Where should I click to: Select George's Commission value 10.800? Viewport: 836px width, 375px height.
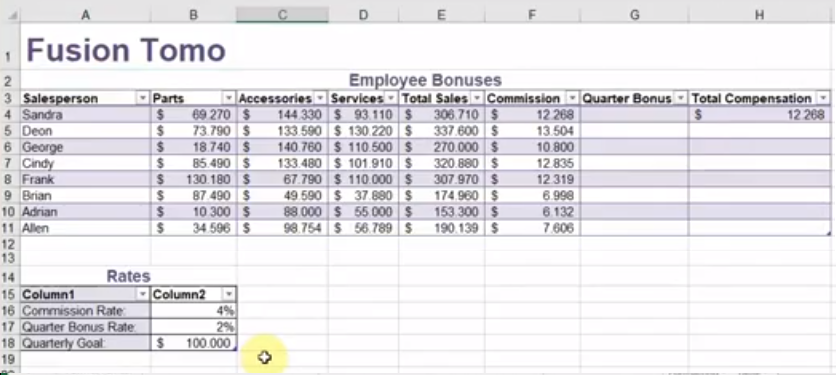click(x=532, y=147)
